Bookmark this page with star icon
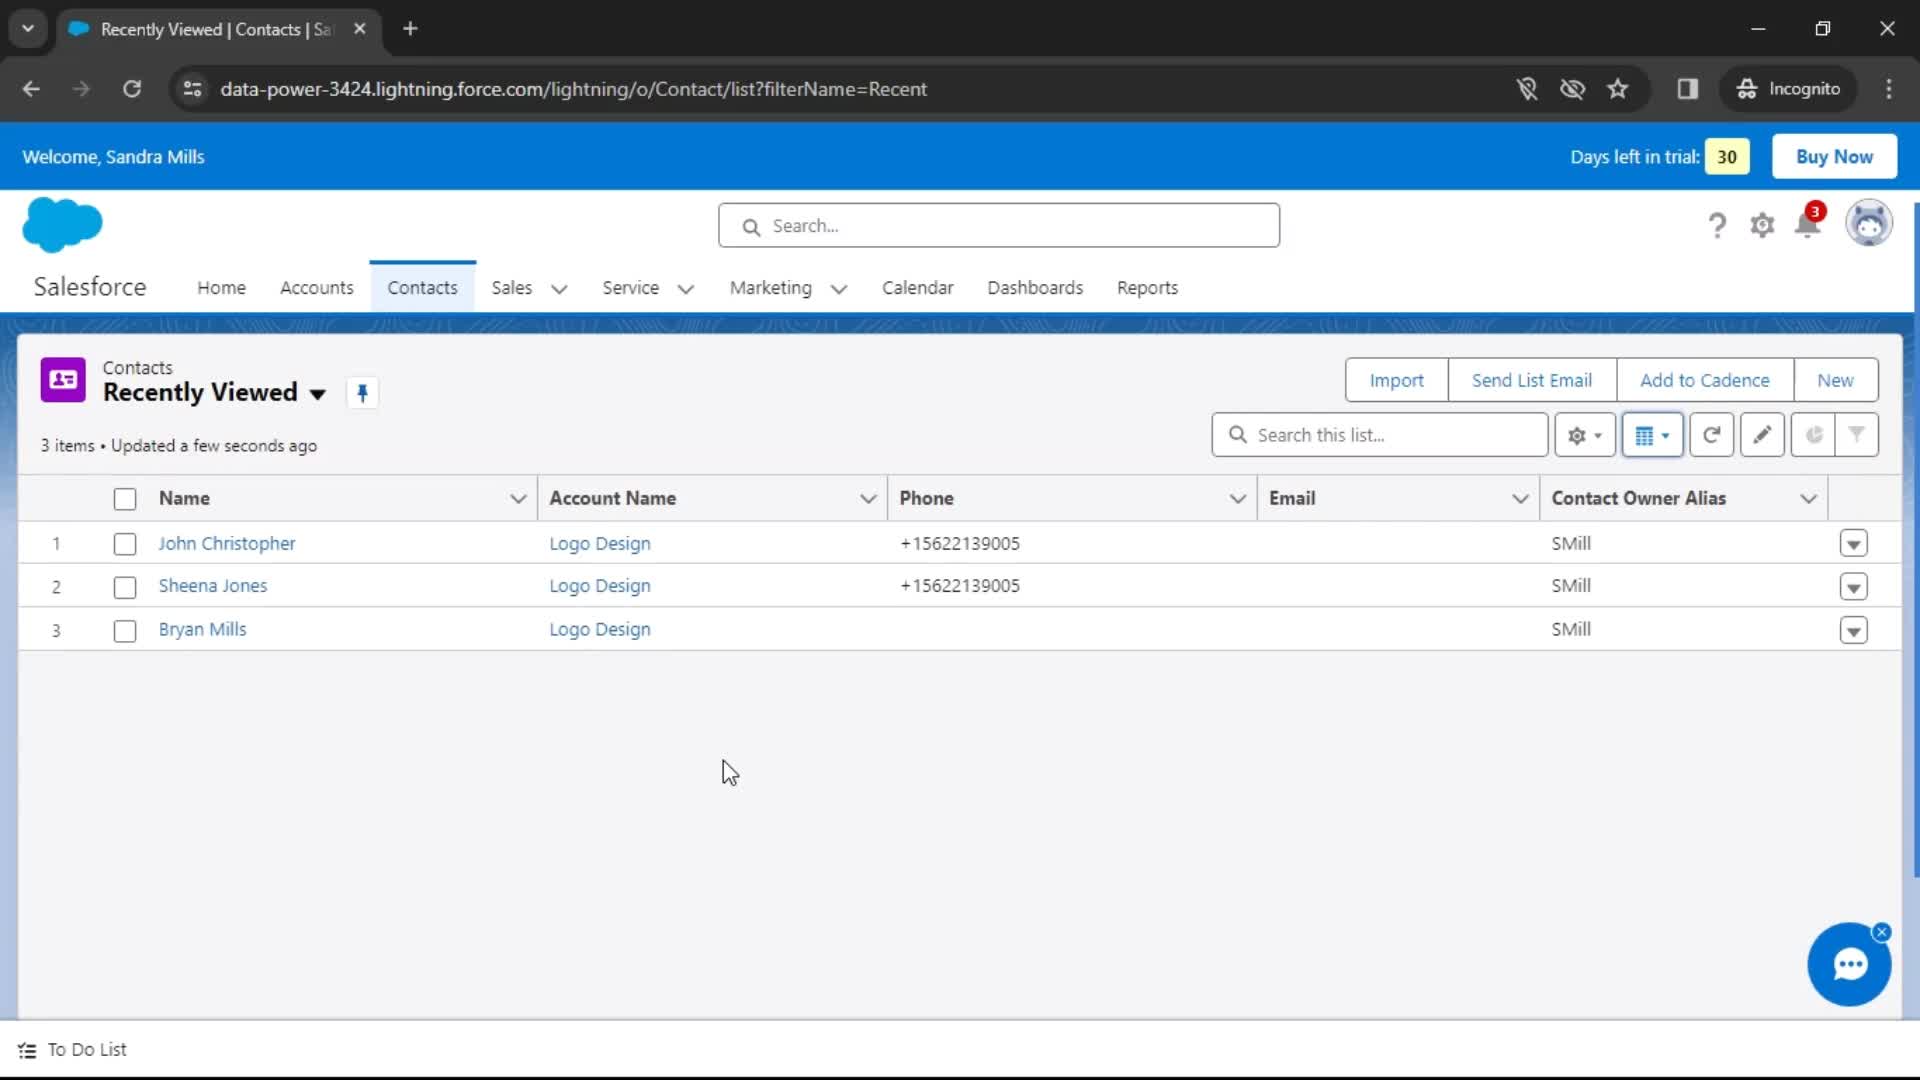This screenshot has height=1080, width=1920. [x=1617, y=89]
